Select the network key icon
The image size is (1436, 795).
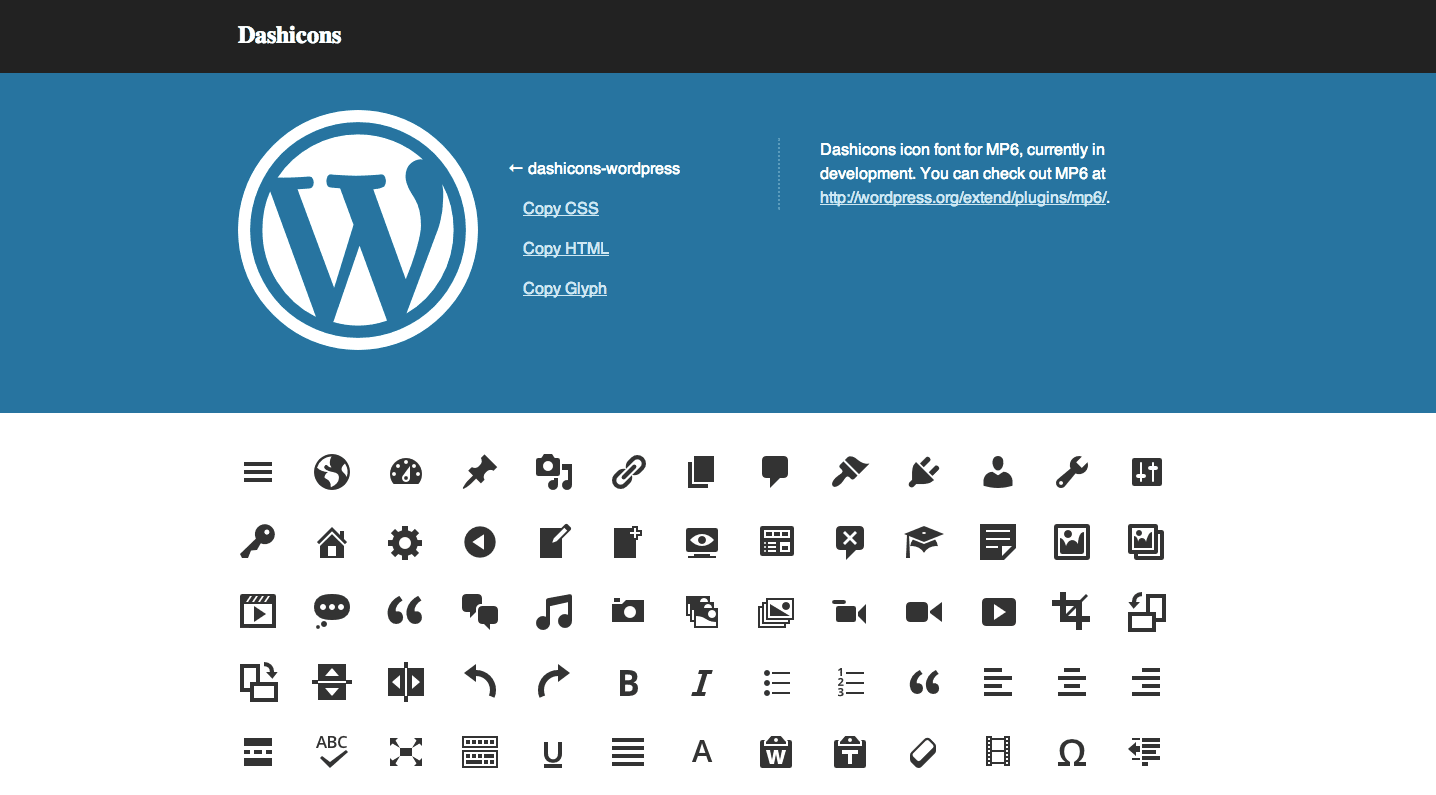258,542
